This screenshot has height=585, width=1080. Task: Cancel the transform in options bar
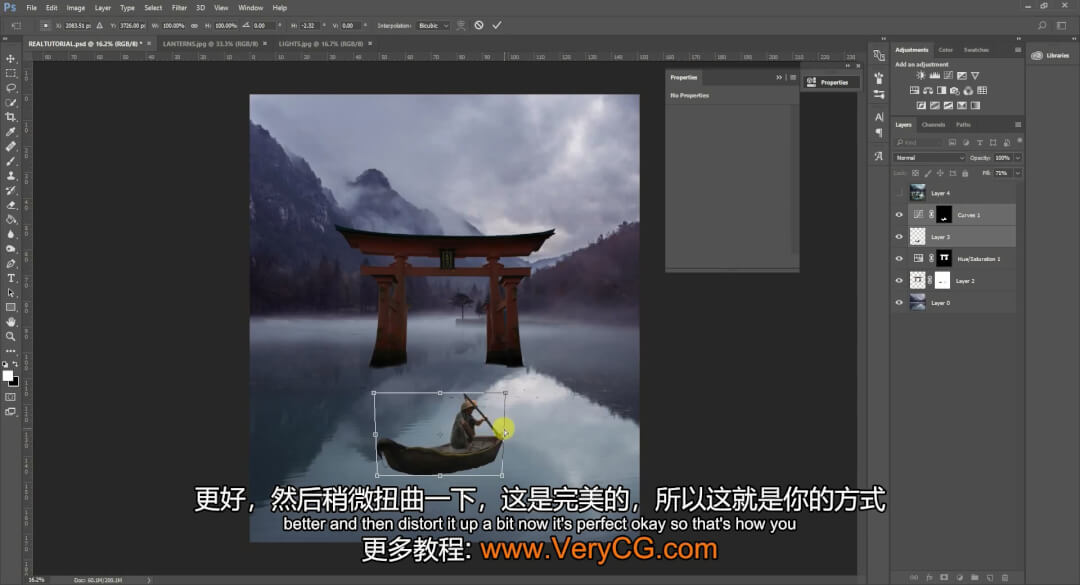[479, 25]
